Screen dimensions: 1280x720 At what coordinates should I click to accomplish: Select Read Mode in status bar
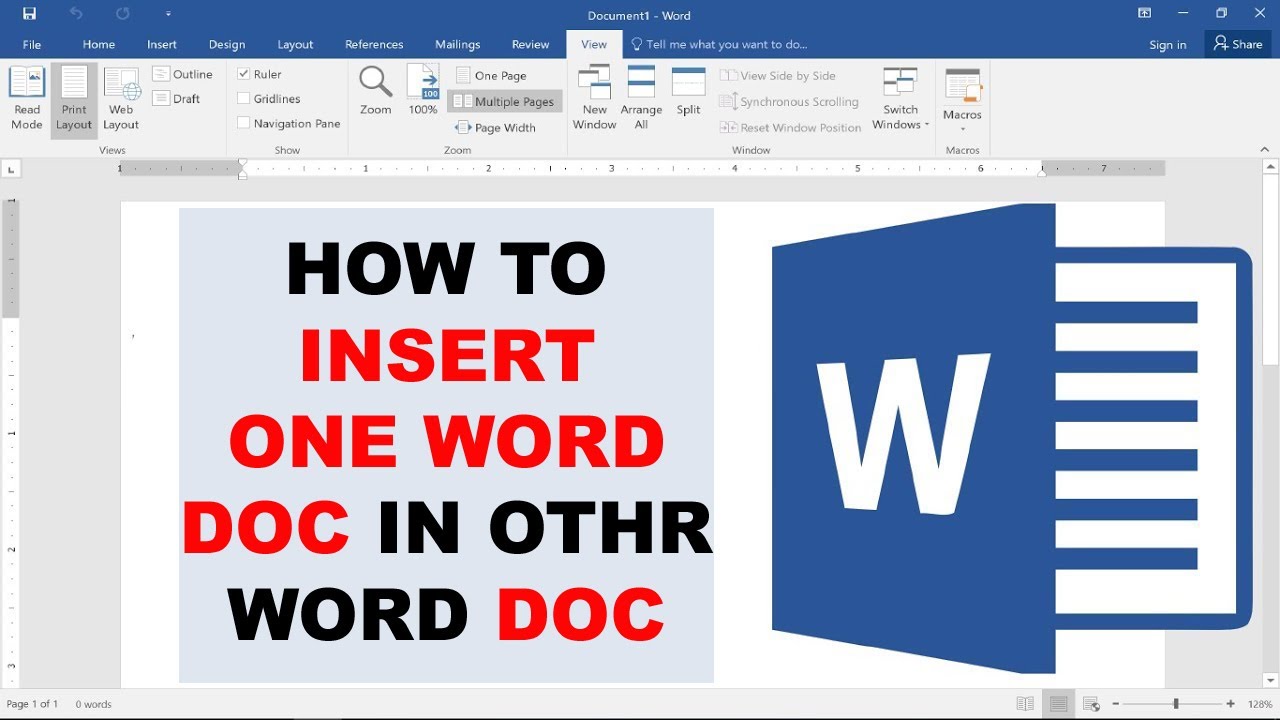1025,704
